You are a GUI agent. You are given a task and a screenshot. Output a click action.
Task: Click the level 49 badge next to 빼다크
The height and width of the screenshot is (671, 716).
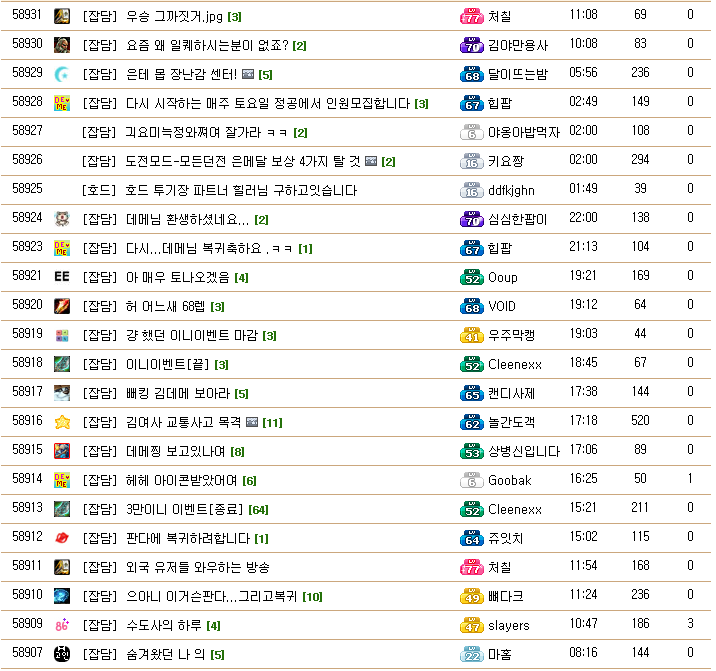click(472, 597)
